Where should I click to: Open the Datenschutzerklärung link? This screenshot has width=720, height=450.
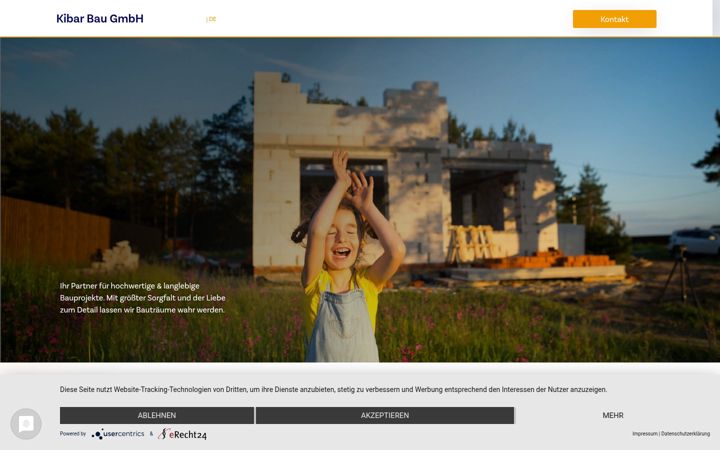tap(686, 434)
